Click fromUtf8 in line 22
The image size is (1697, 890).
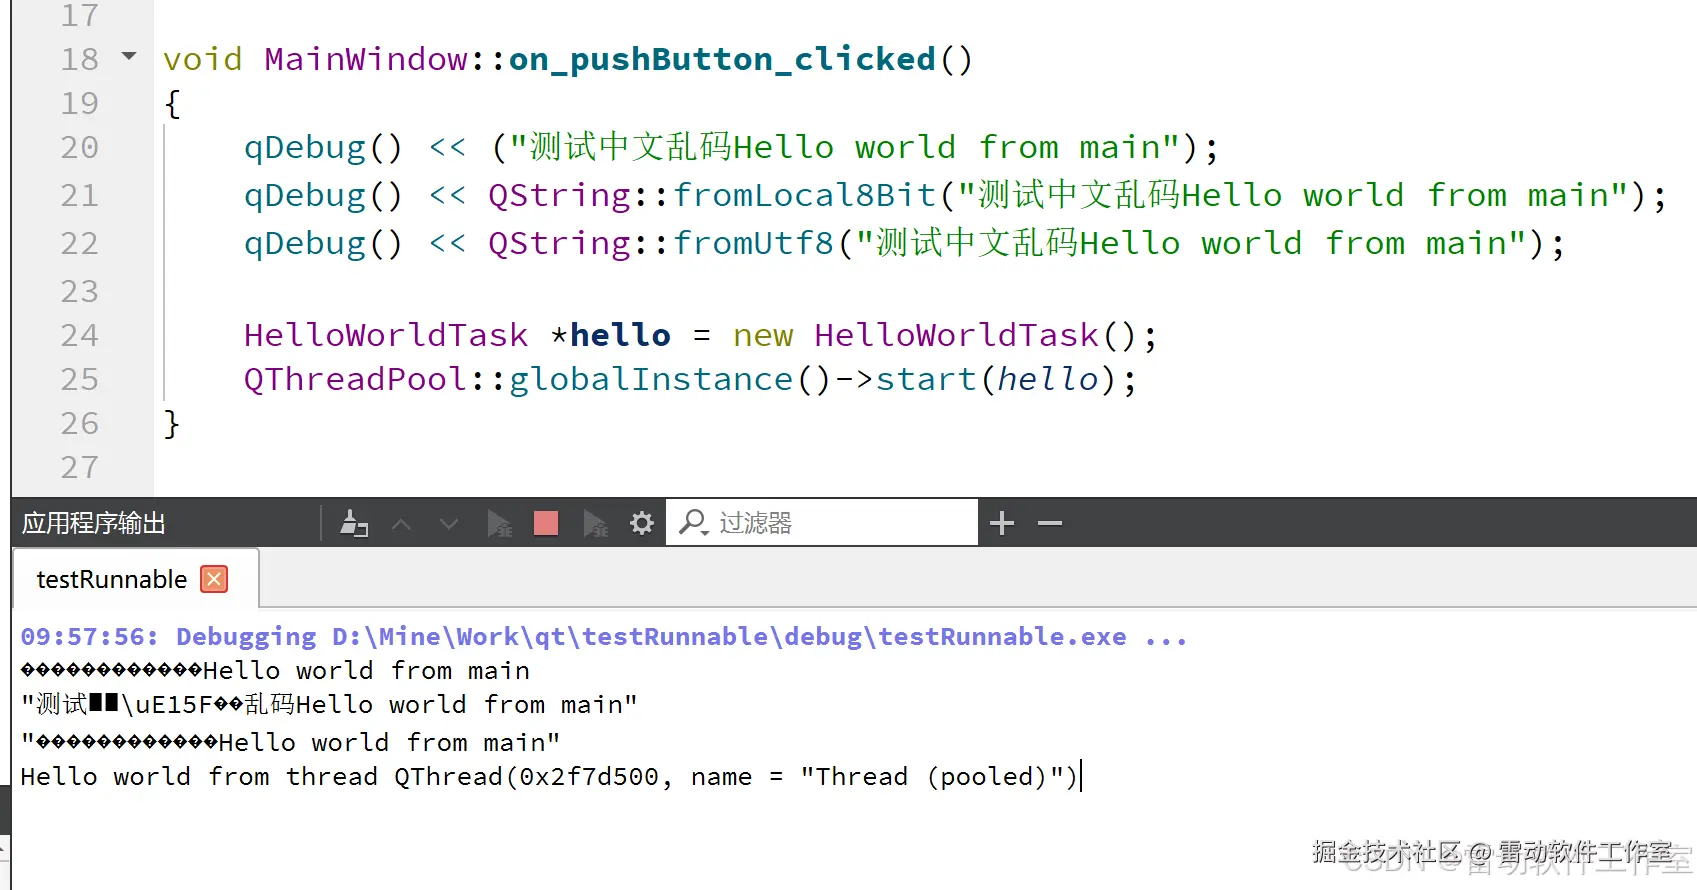pyautogui.click(x=753, y=243)
